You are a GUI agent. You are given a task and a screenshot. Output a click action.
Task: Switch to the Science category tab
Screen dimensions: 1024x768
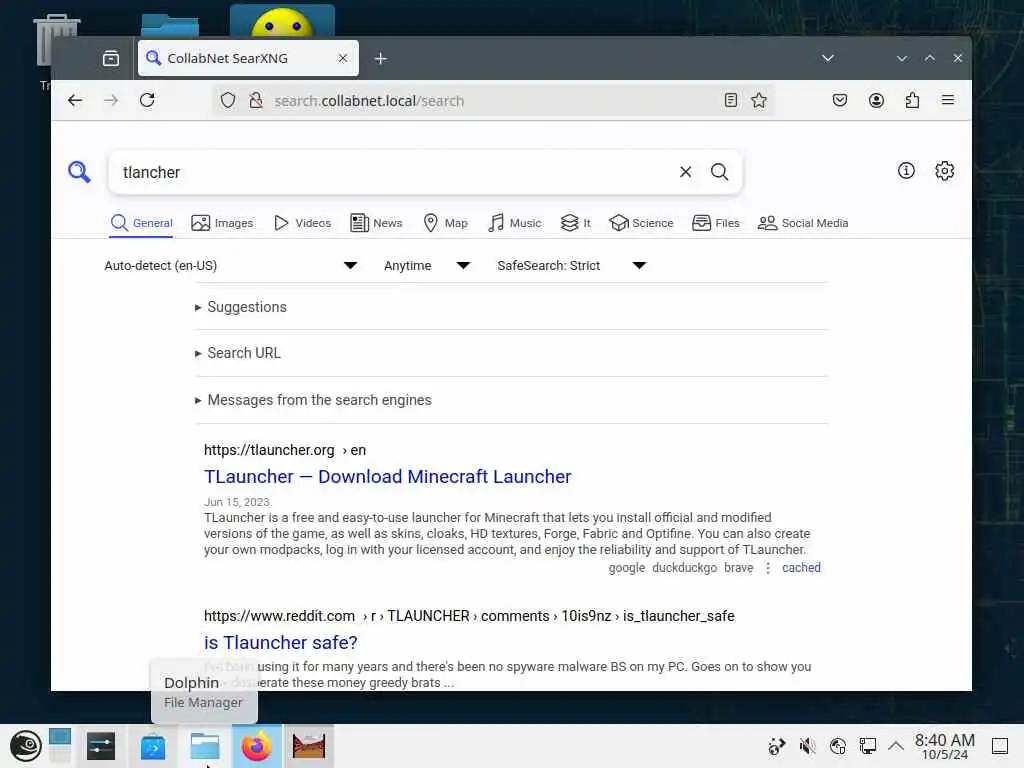pyautogui.click(x=641, y=223)
